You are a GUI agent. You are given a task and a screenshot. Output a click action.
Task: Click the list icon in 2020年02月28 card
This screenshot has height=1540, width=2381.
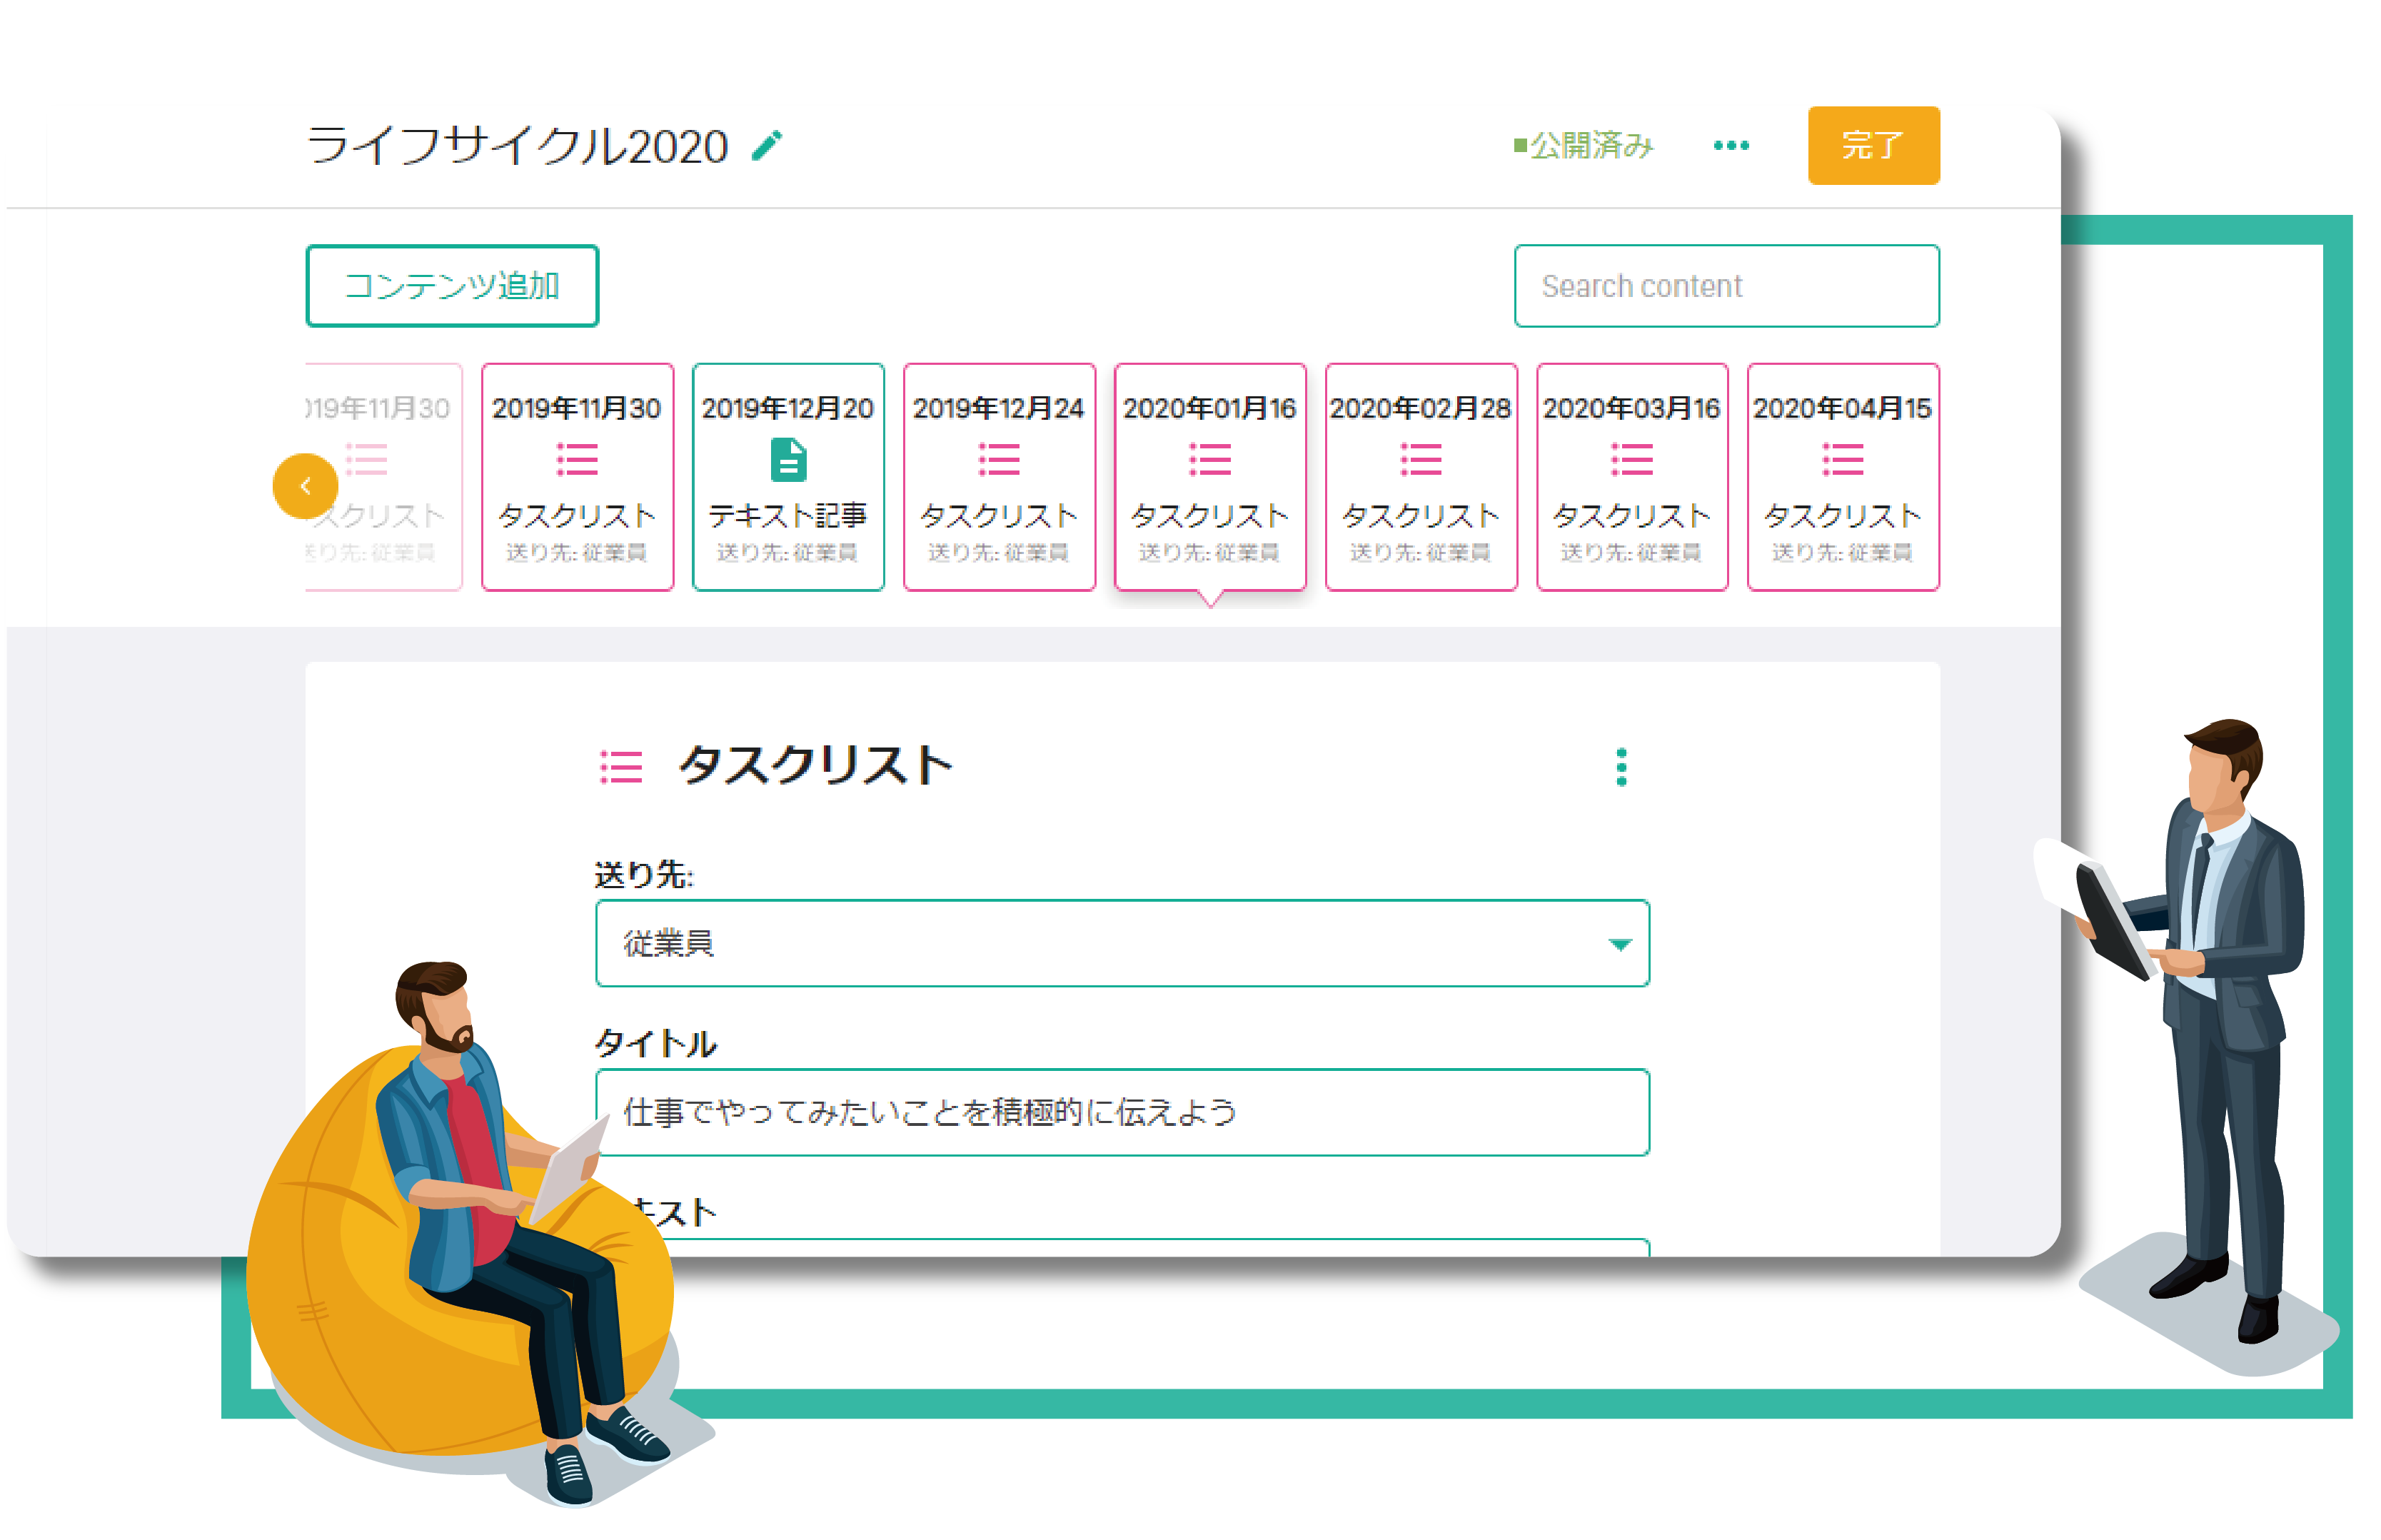(1420, 460)
